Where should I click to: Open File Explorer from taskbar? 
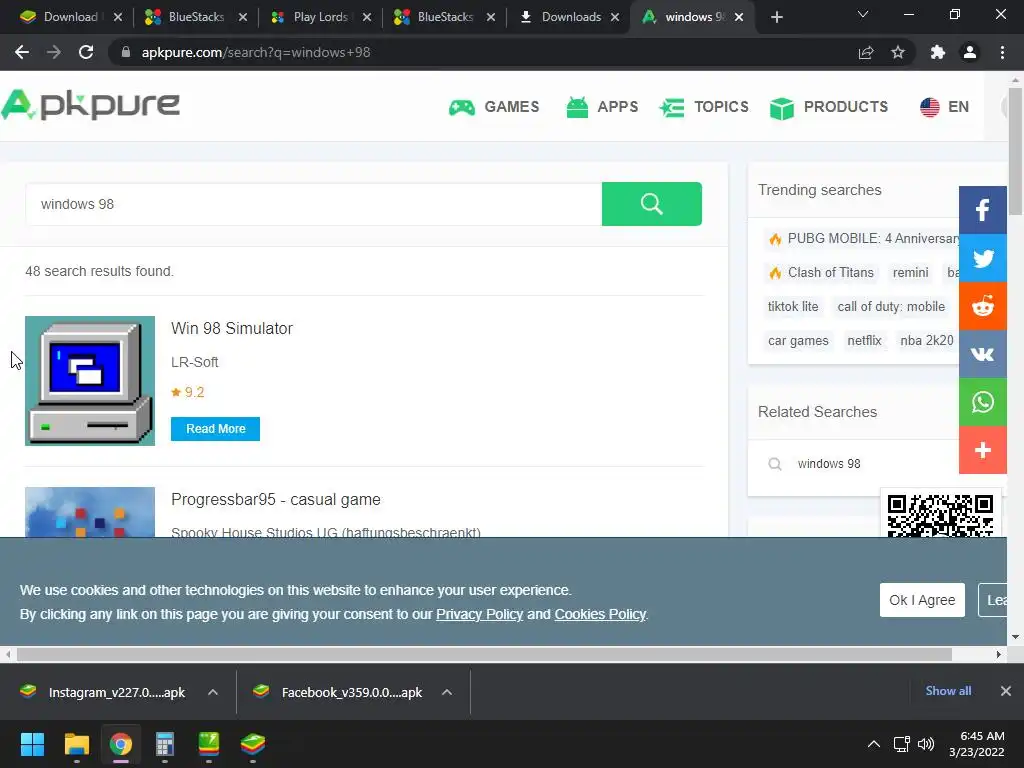pos(76,744)
